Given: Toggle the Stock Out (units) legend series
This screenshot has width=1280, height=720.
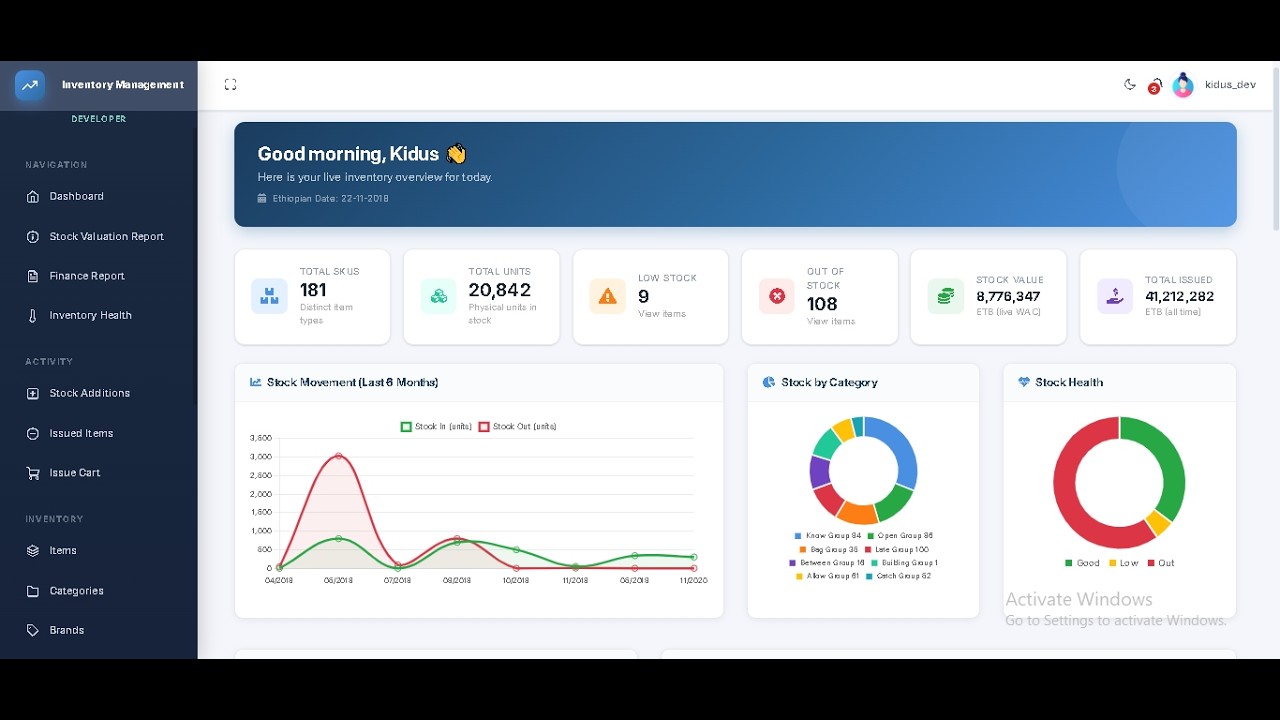Looking at the screenshot, I should [x=517, y=427].
